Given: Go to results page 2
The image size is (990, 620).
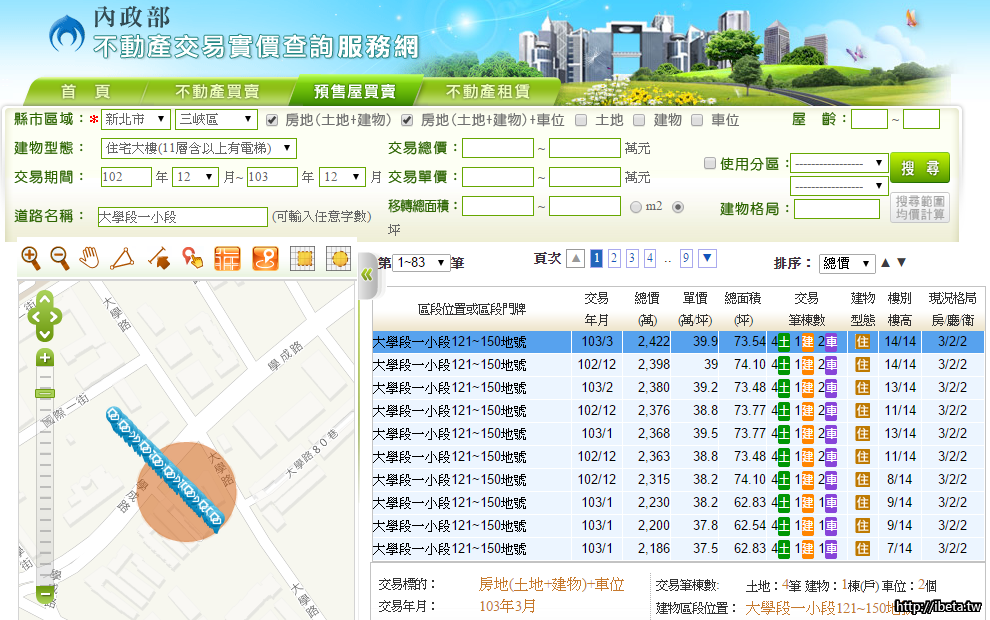Looking at the screenshot, I should click(614, 259).
